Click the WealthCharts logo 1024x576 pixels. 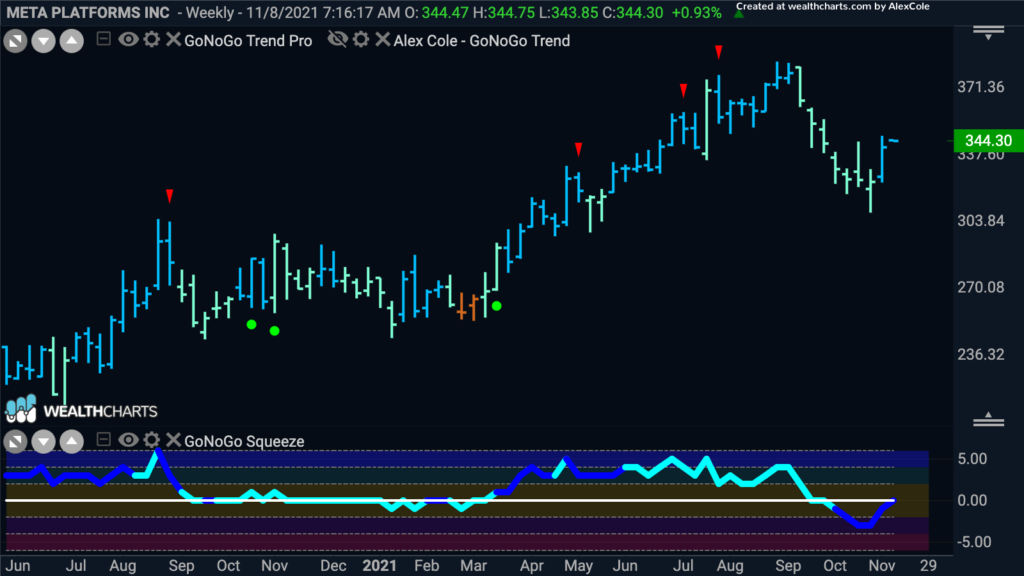pyautogui.click(x=82, y=410)
